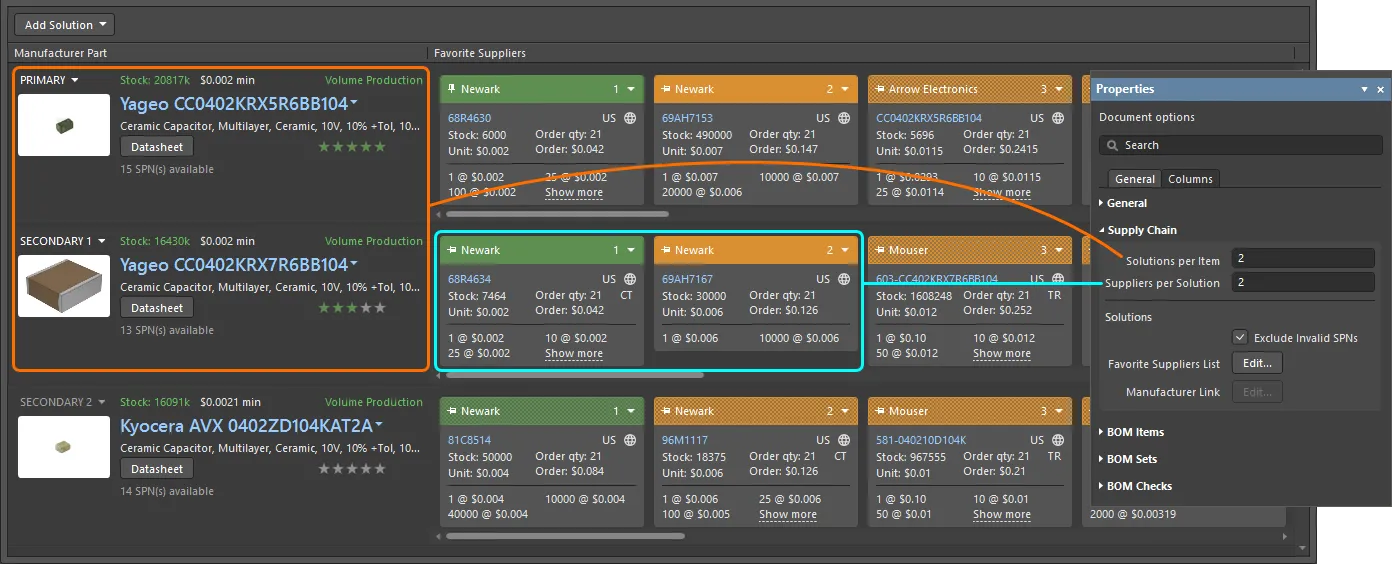1392x564 pixels.
Task: Click the pin icon on the SECONDARY 1 Mouser card
Action: click(x=880, y=250)
